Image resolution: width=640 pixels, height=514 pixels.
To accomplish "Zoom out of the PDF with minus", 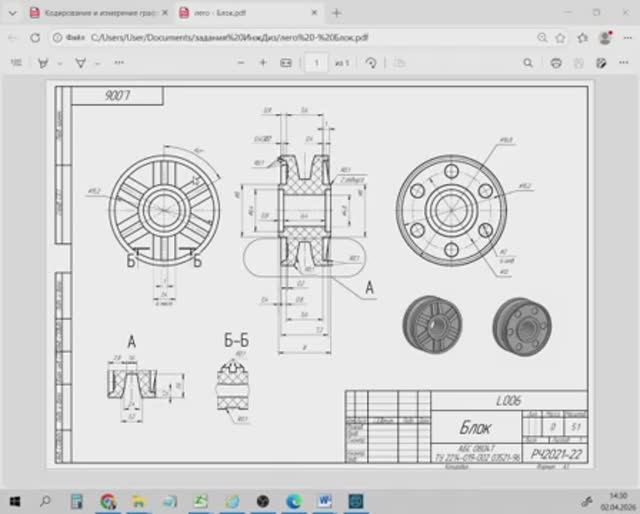I will pyautogui.click(x=241, y=63).
